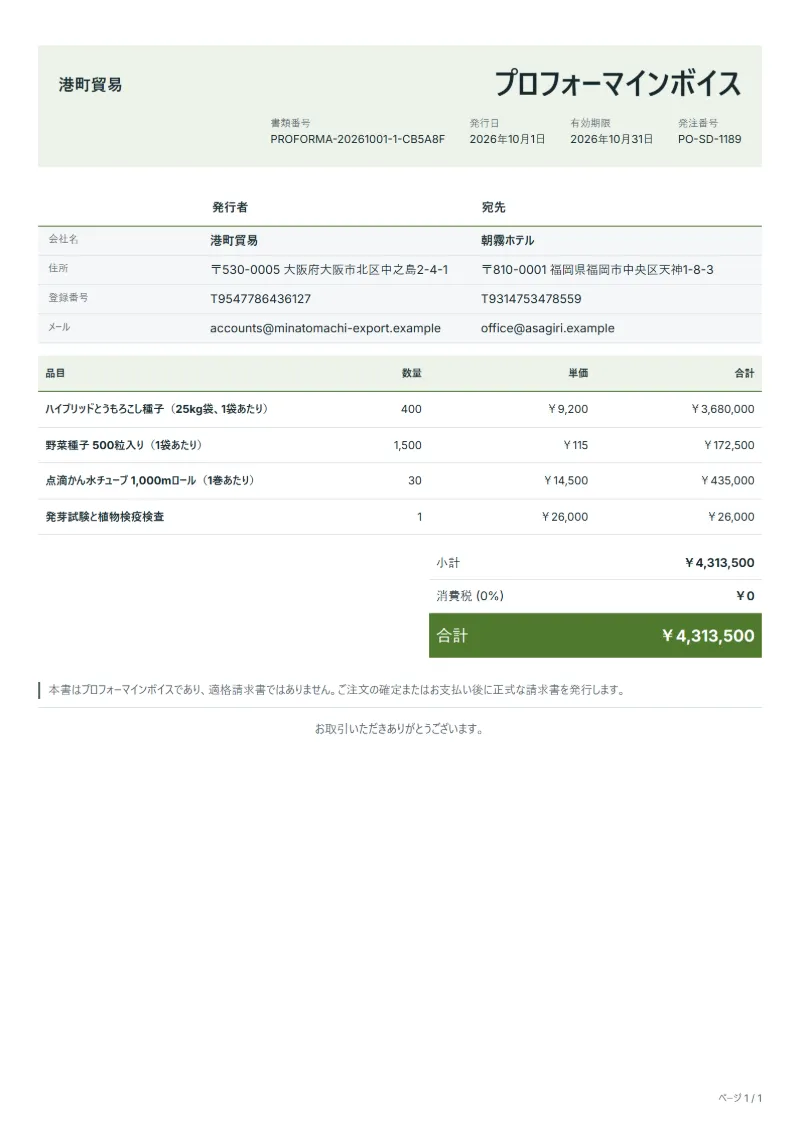Click the 住所 row label
Viewport: 800px width, 1131px height.
coord(58,268)
